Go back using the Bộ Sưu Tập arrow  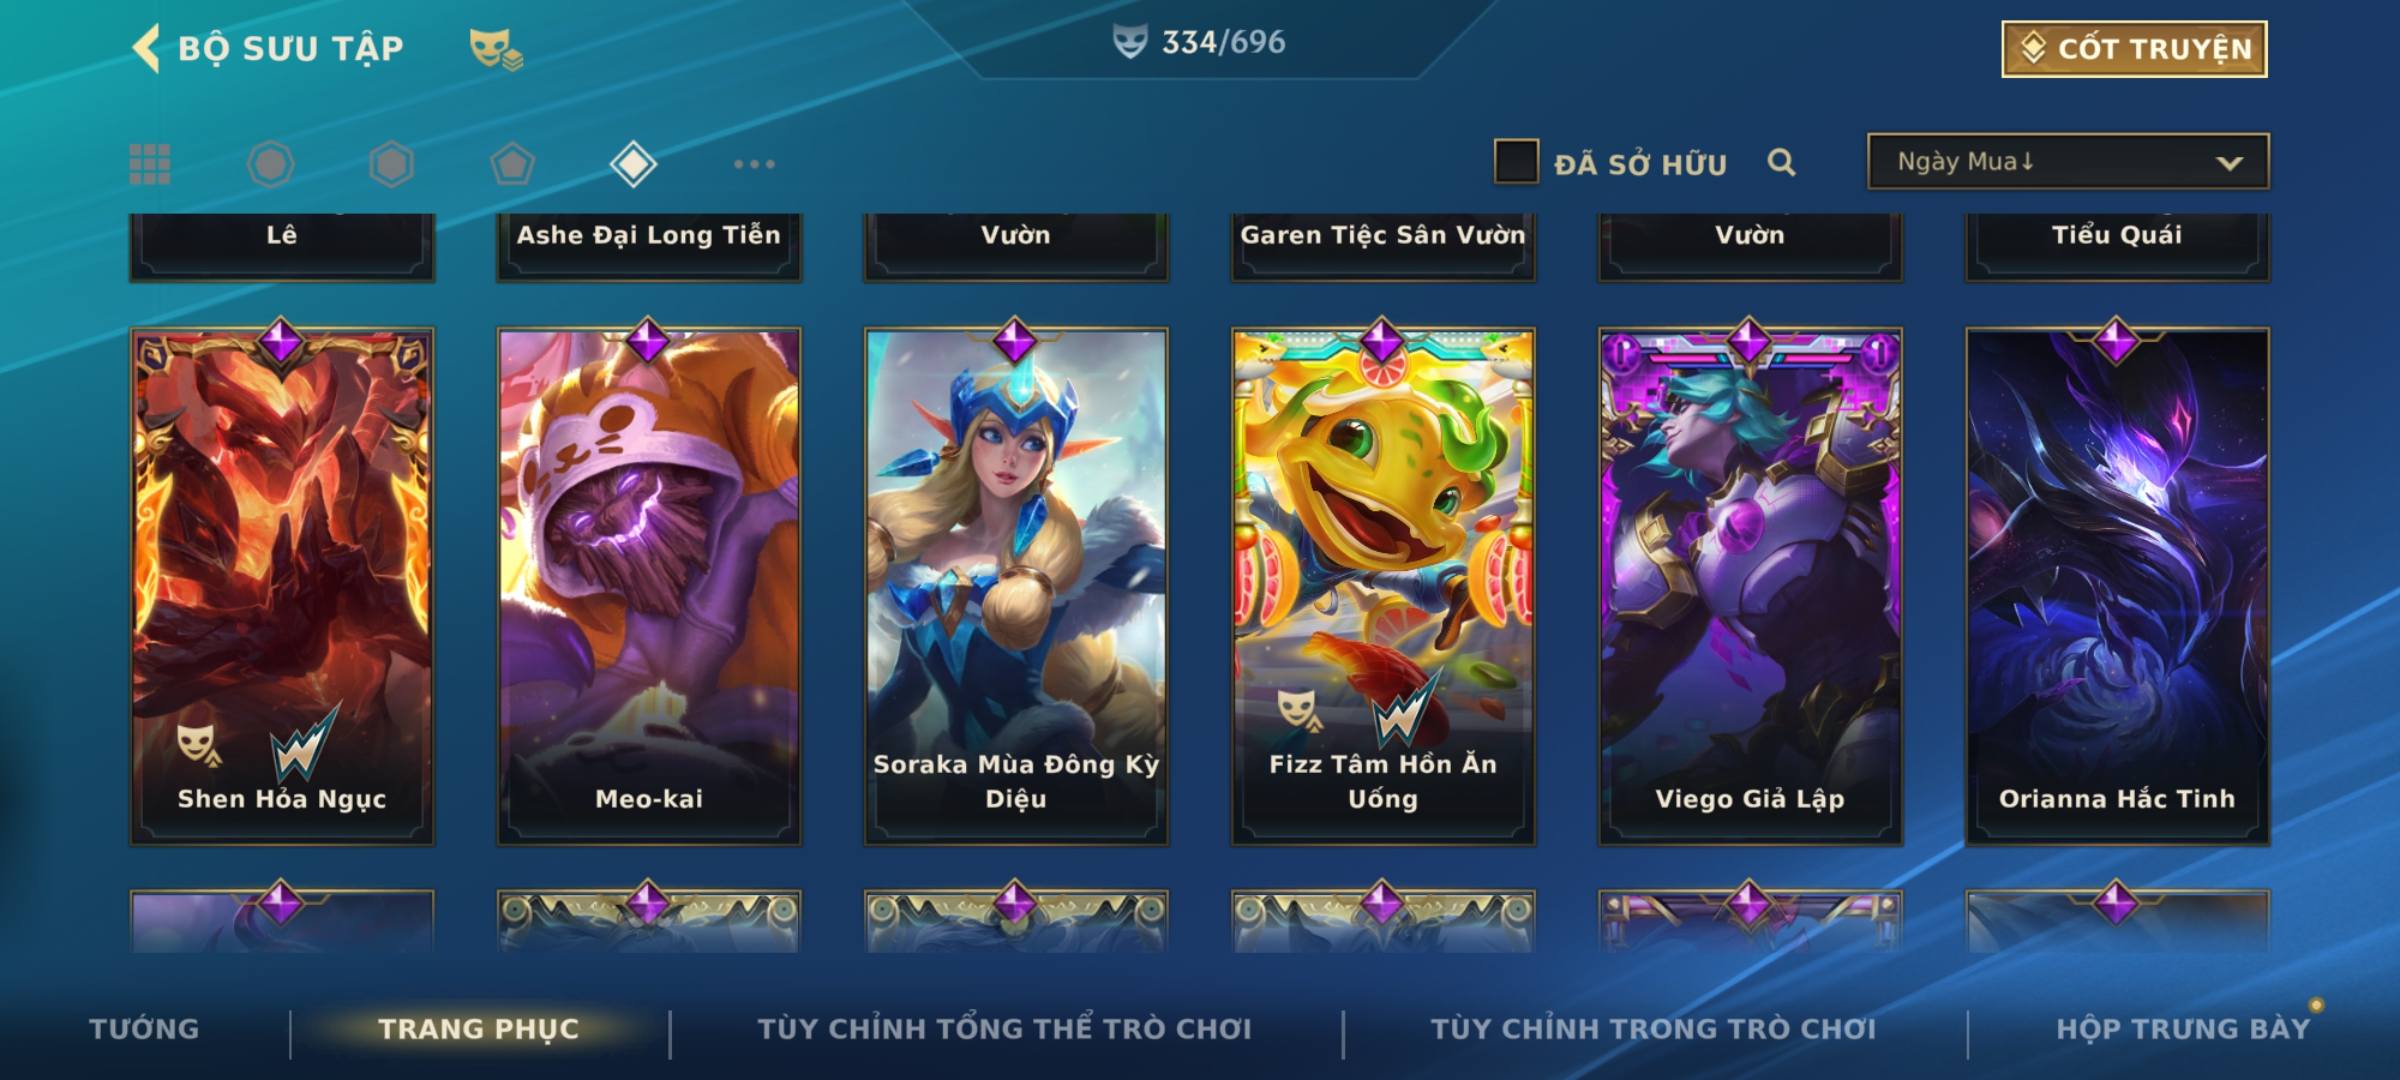[147, 48]
